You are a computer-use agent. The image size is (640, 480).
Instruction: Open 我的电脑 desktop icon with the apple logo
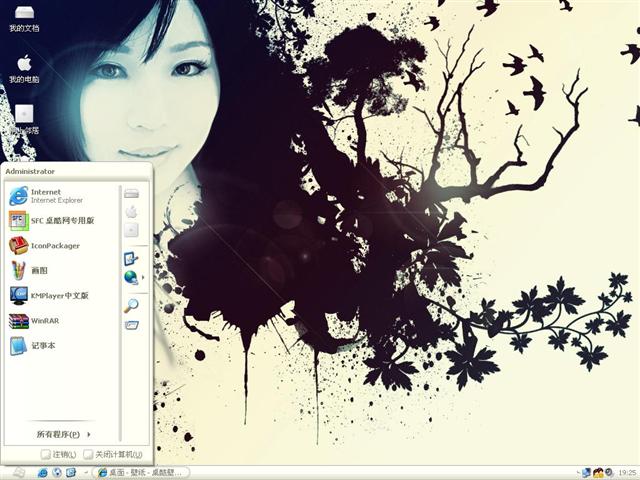pyautogui.click(x=24, y=67)
